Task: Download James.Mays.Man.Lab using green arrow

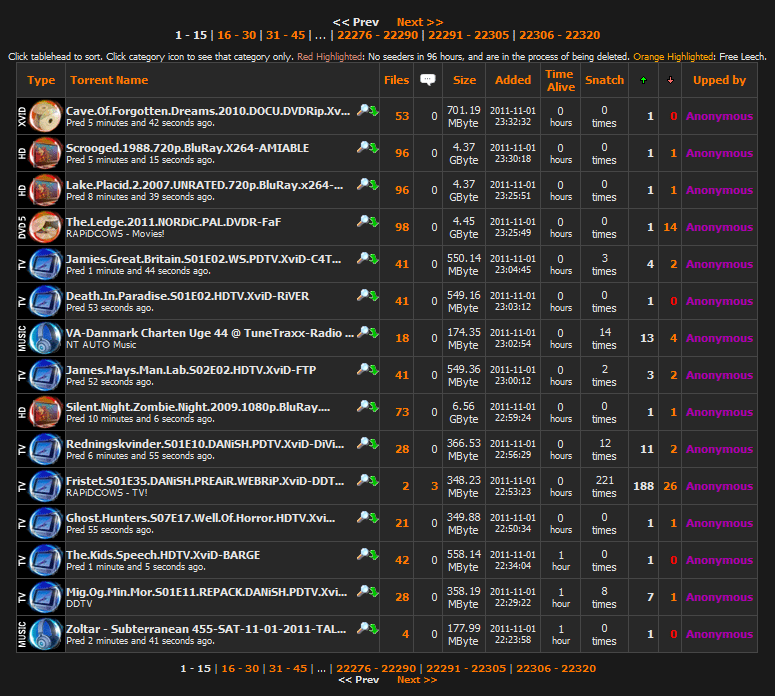Action: [x=374, y=370]
